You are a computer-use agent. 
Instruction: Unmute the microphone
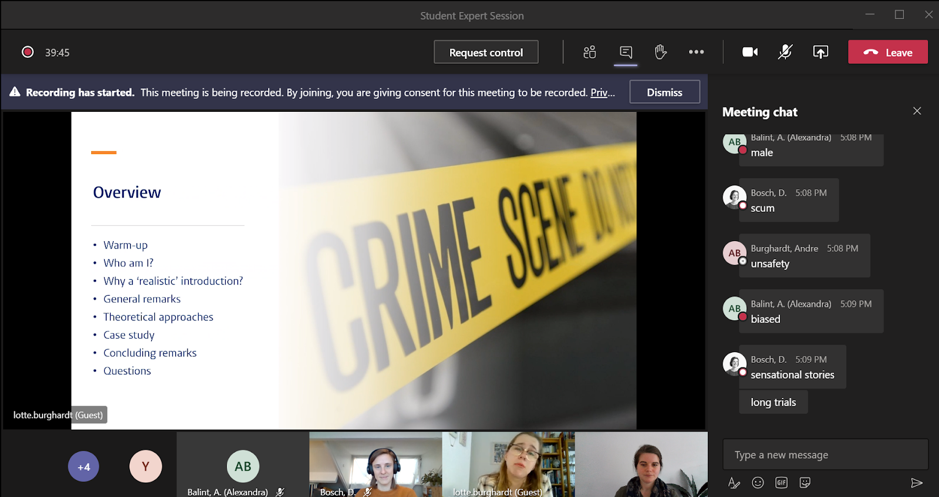point(785,52)
